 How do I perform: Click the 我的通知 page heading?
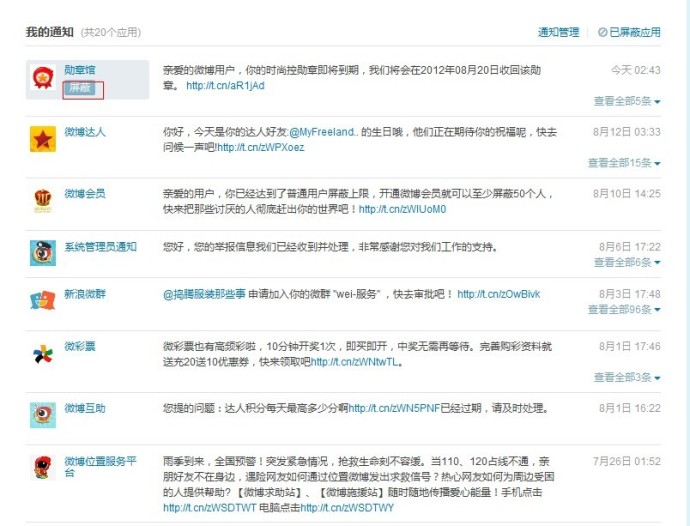[50, 32]
